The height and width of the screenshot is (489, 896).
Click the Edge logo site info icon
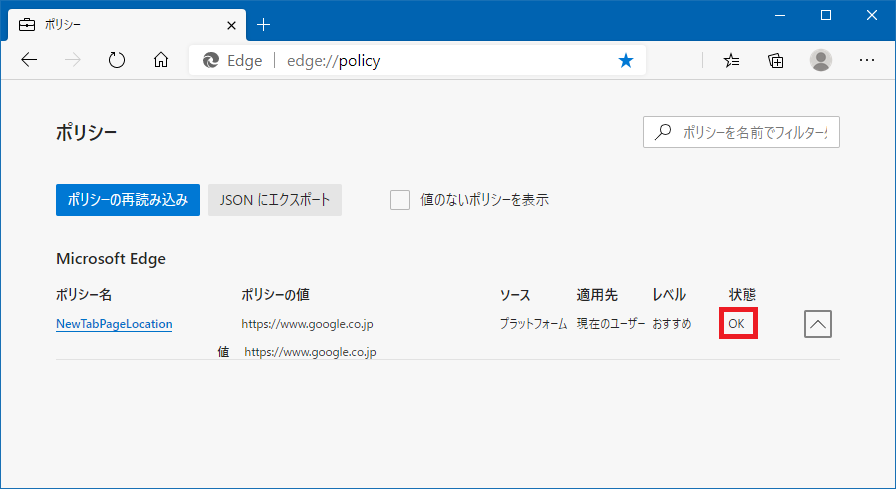pos(211,60)
